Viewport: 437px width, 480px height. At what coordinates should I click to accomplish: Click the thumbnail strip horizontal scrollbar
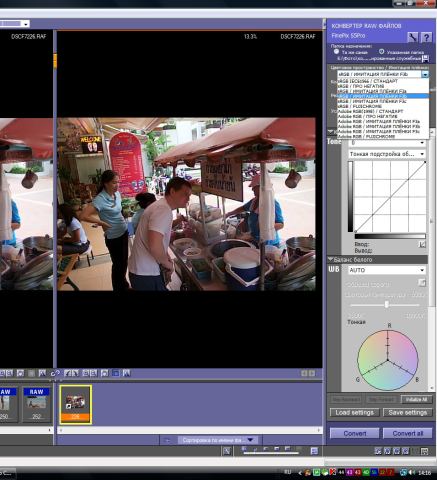[x=190, y=430]
